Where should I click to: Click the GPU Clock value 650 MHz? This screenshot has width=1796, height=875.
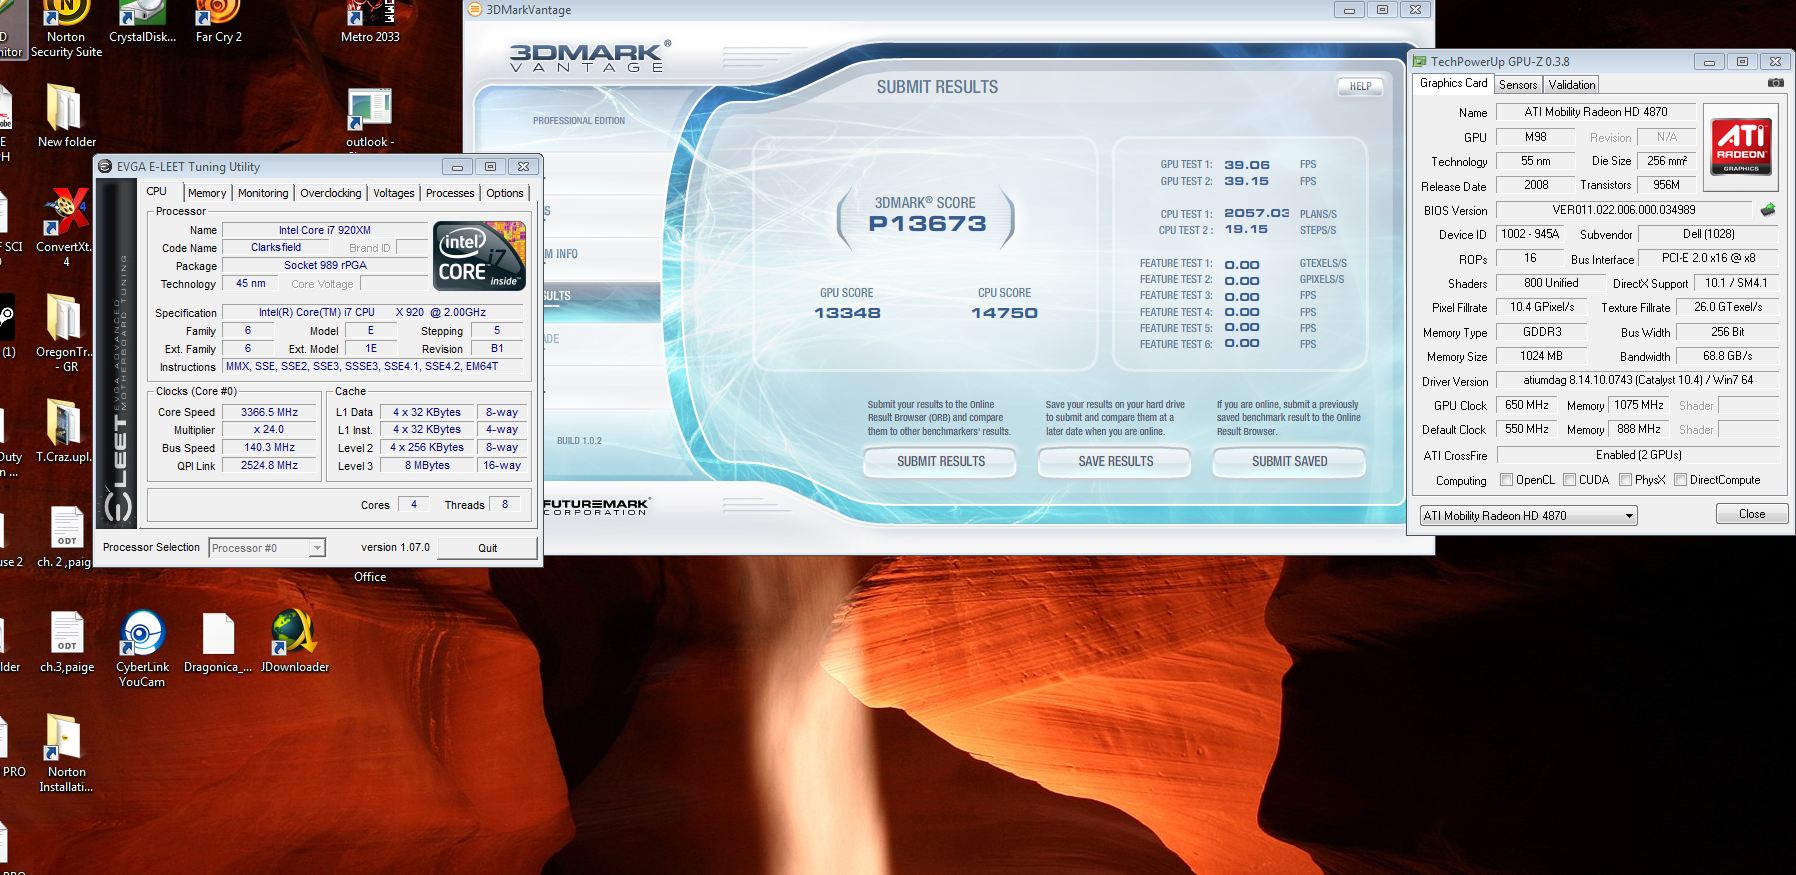click(x=1527, y=405)
